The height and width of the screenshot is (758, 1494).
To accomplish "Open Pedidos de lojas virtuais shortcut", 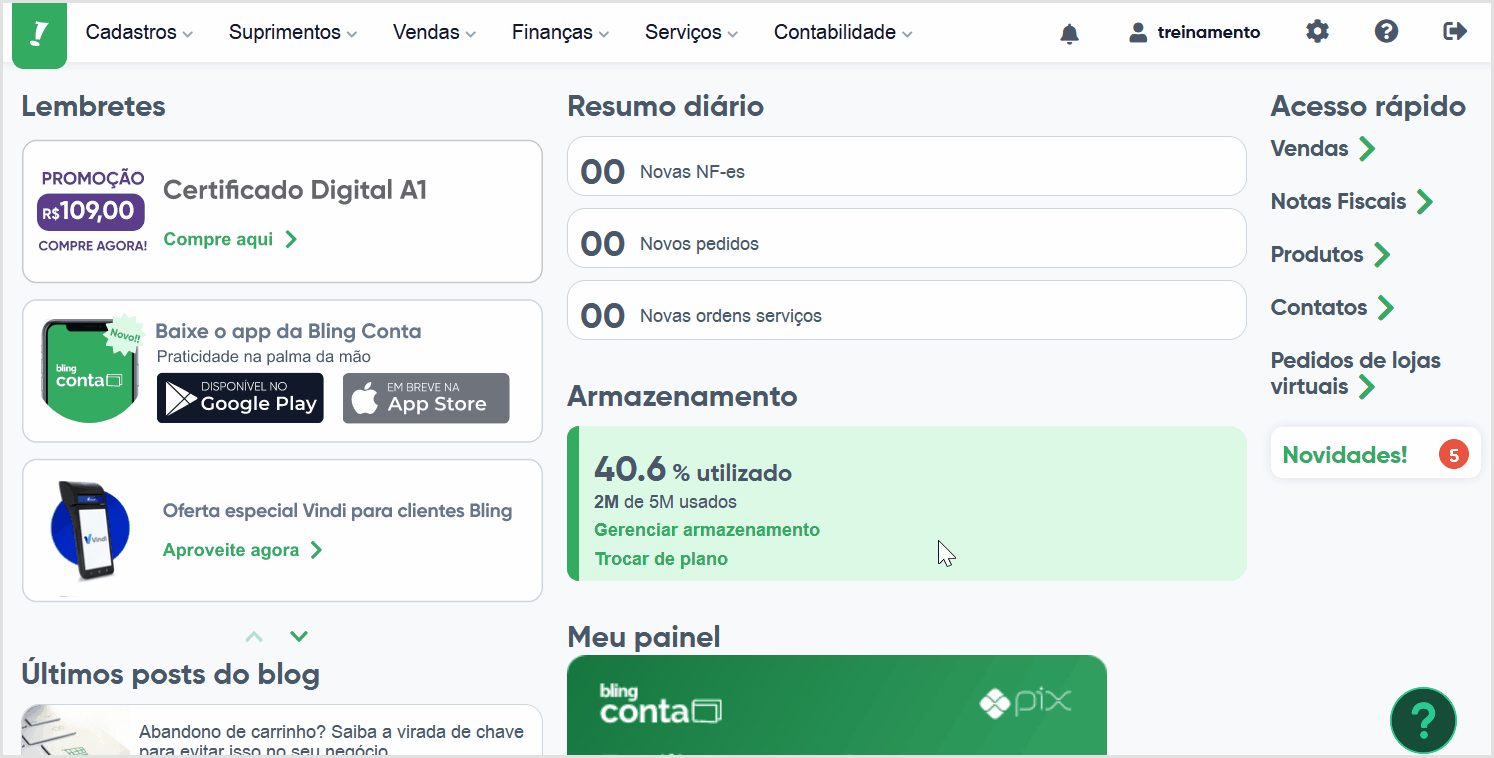I will [x=1356, y=373].
